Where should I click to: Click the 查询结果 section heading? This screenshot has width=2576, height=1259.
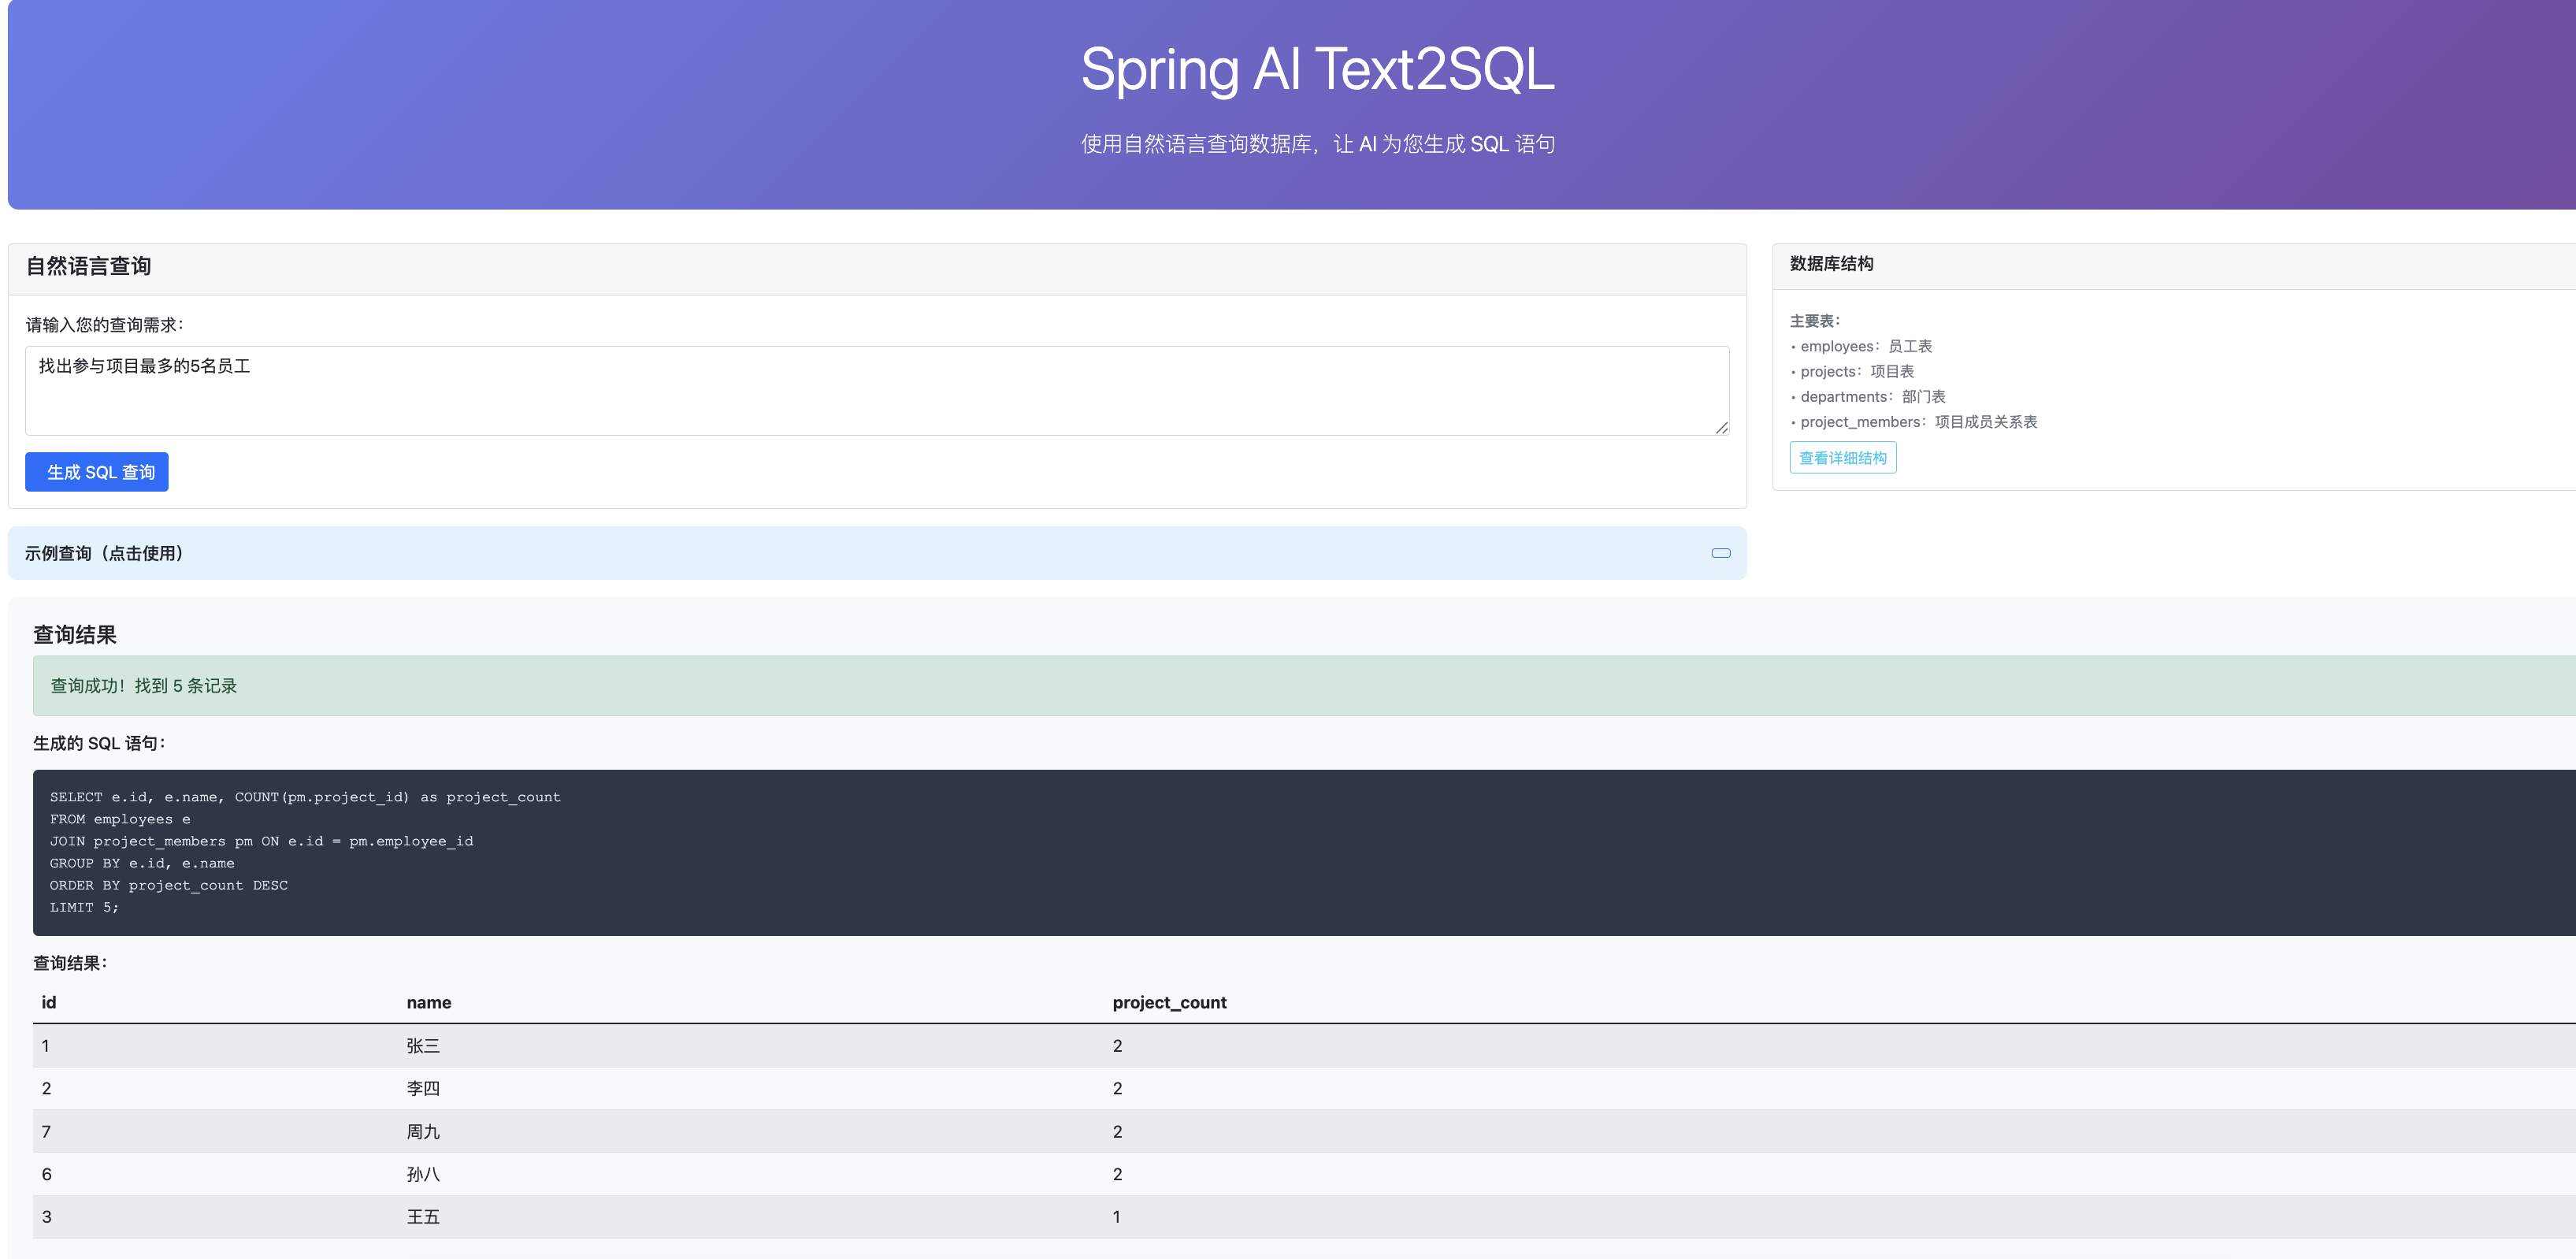[75, 635]
